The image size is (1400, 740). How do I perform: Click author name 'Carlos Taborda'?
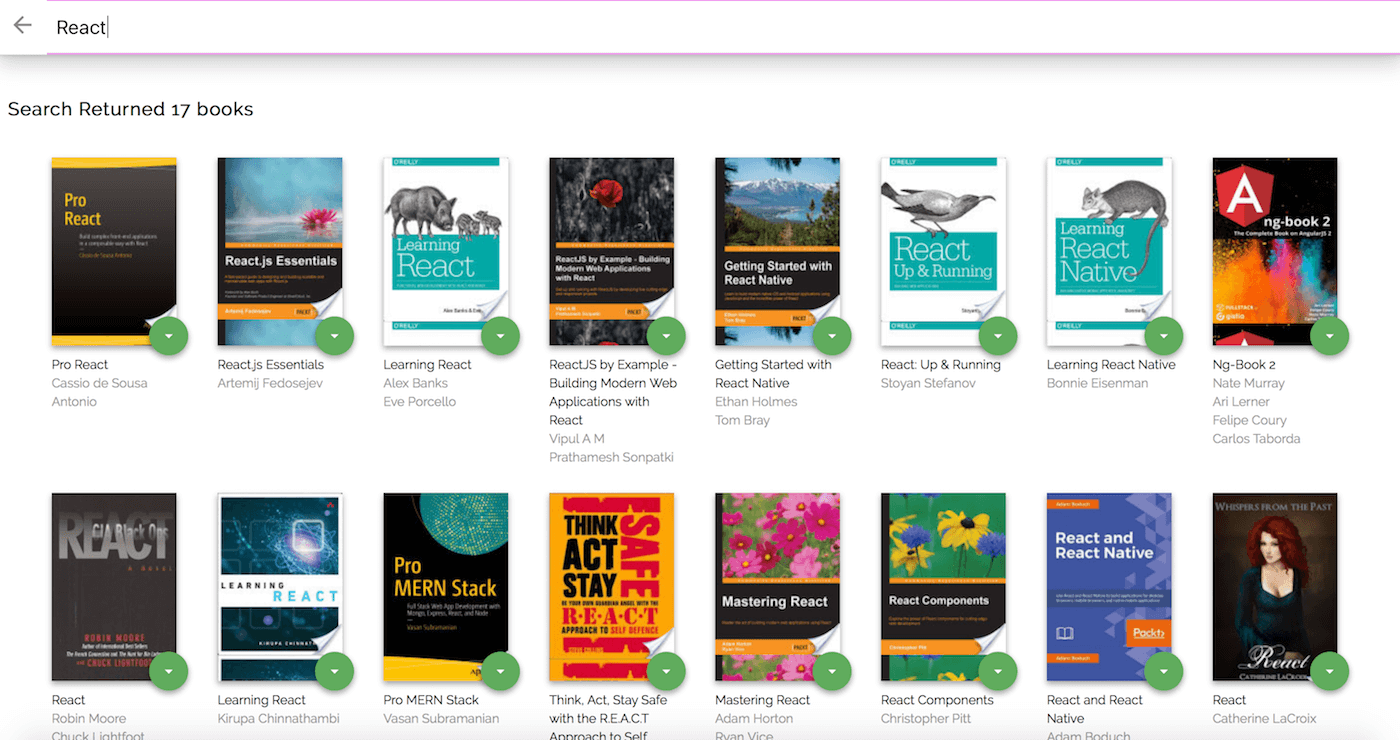pyautogui.click(x=1257, y=439)
